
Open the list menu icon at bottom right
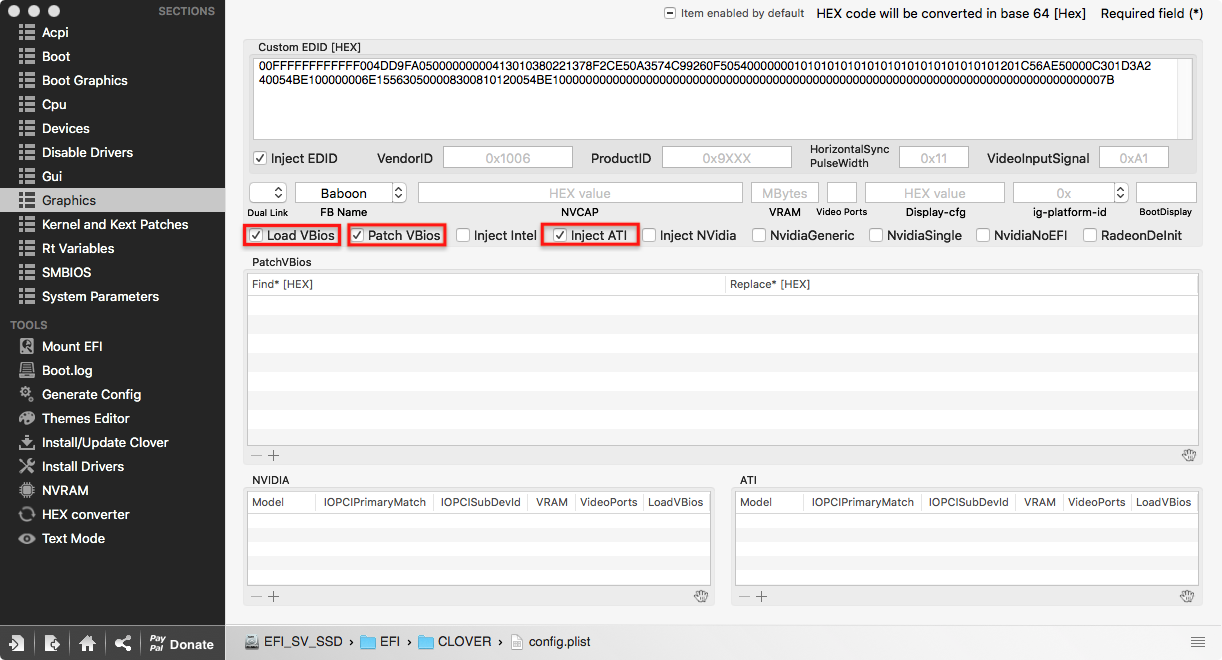[x=1197, y=641]
